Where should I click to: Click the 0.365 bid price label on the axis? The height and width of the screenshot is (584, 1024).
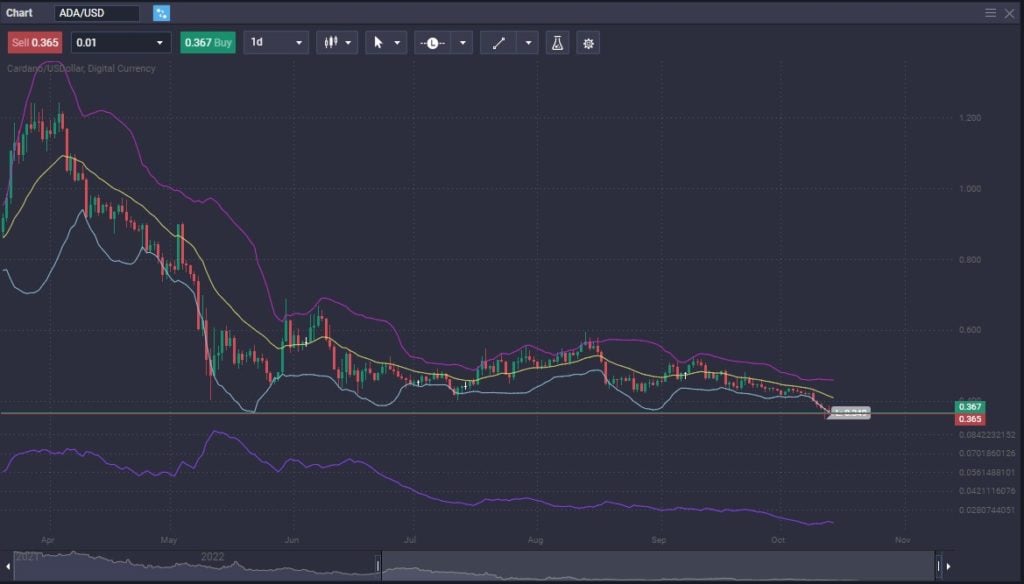click(x=970, y=419)
